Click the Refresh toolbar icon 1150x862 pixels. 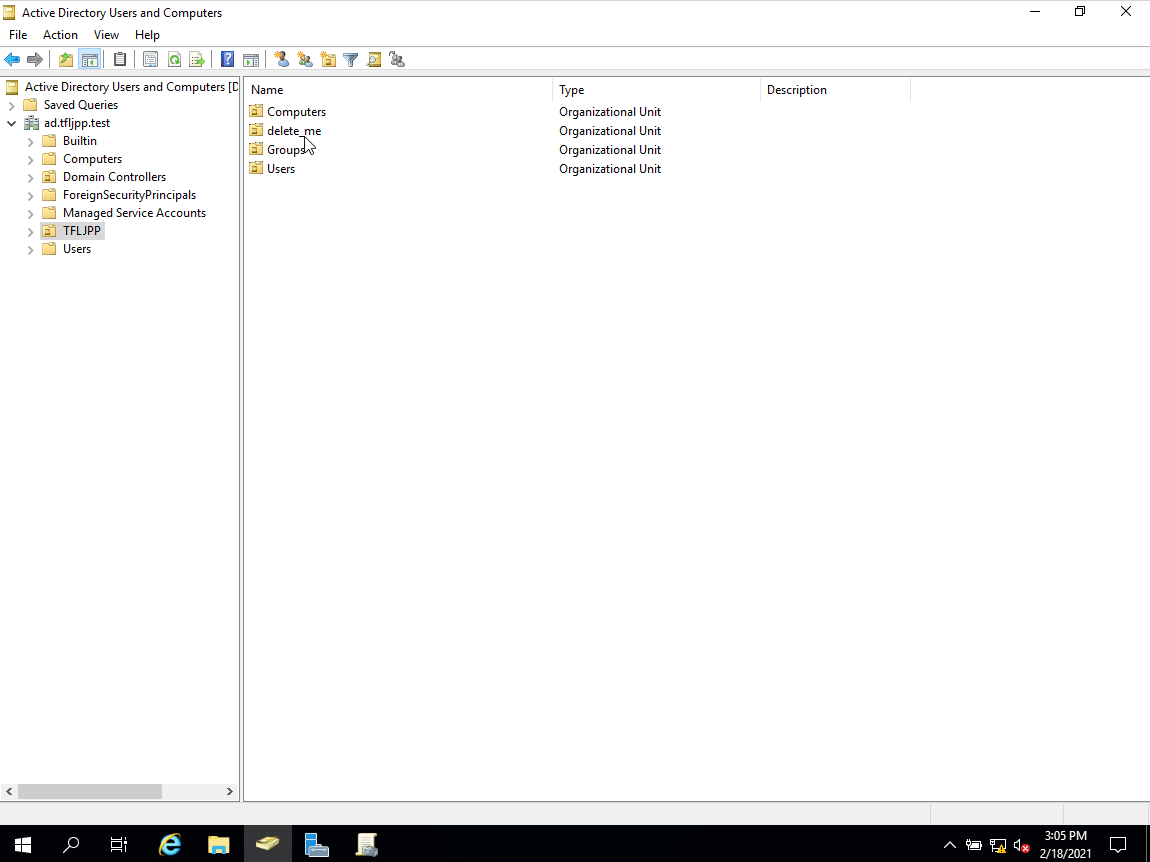174,60
